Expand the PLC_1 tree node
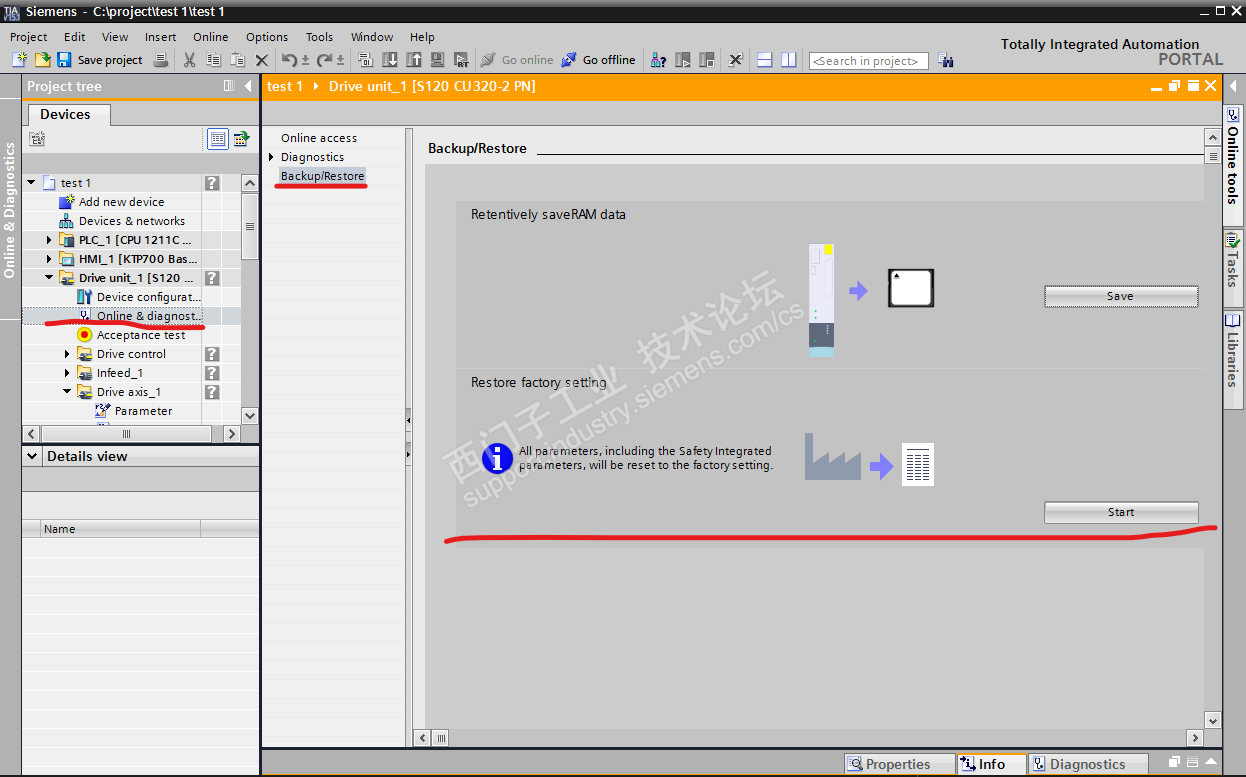Image resolution: width=1246 pixels, height=777 pixels. tap(49, 240)
